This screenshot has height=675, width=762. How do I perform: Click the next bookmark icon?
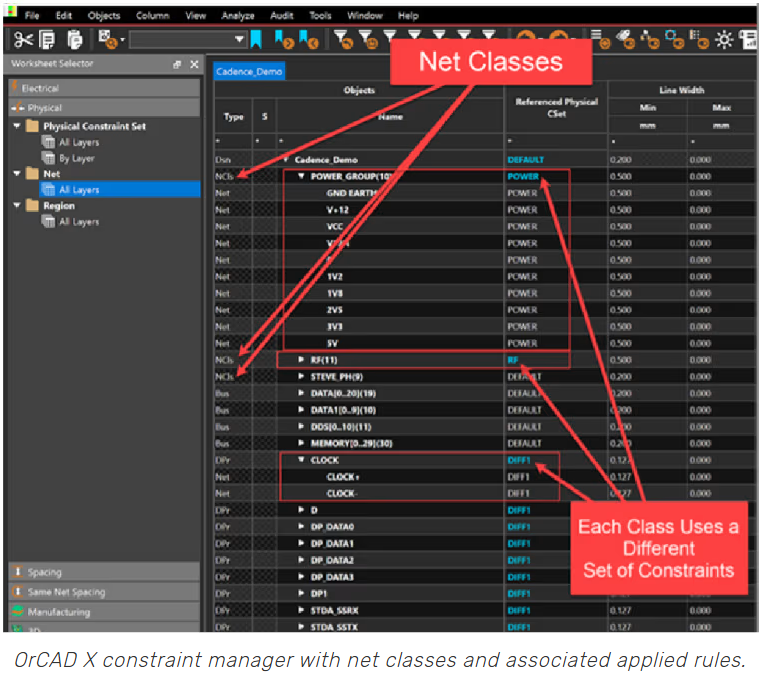(x=284, y=40)
